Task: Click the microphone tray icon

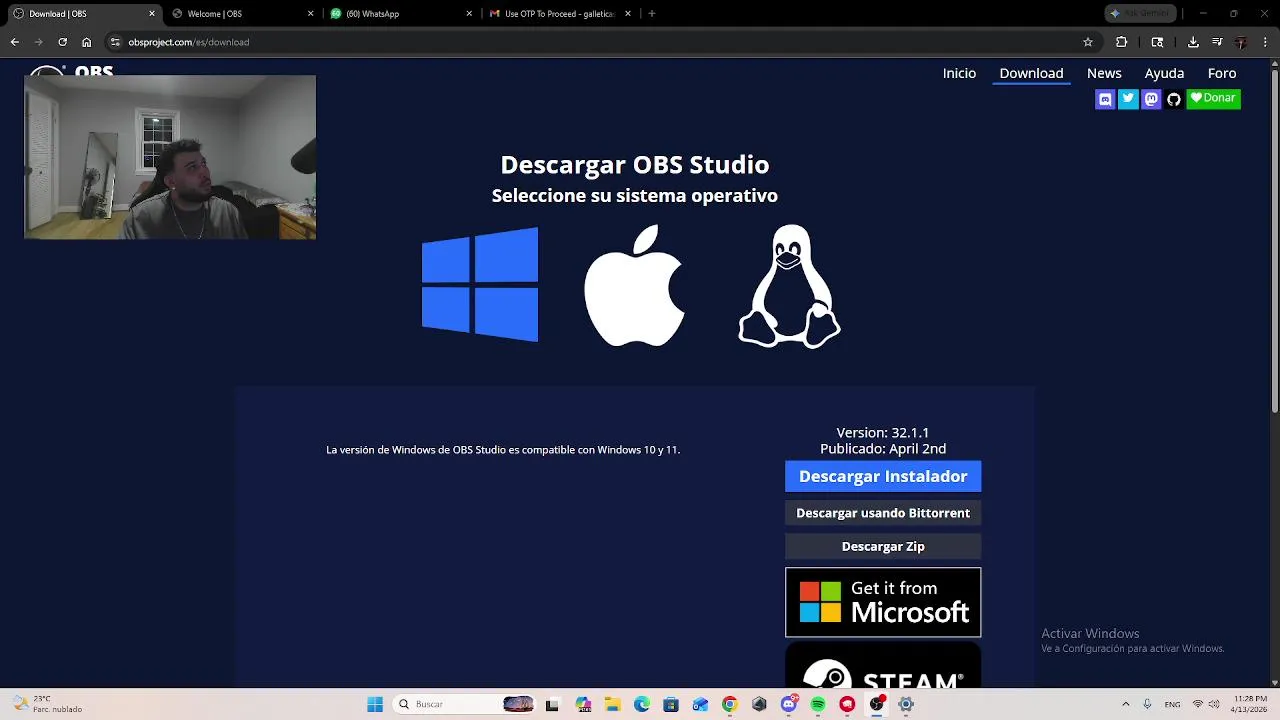Action: tap(1147, 704)
